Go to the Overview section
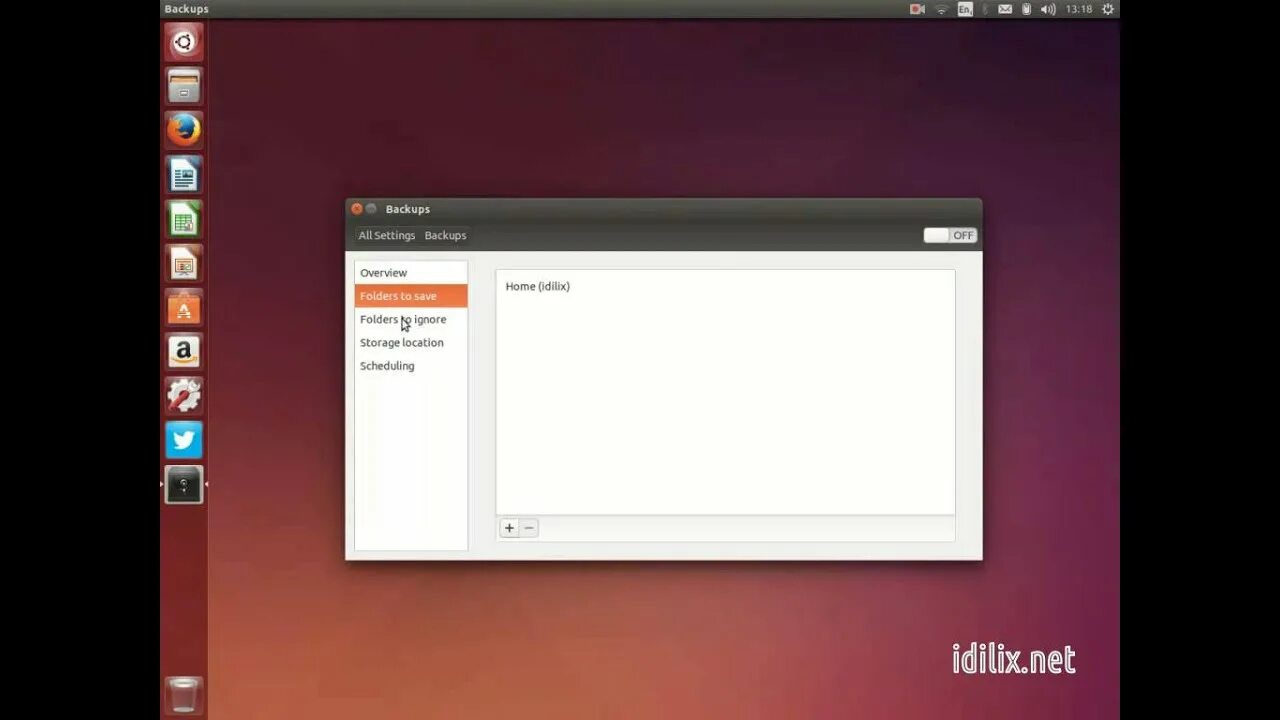Image resolution: width=1280 pixels, height=720 pixels. [411, 273]
